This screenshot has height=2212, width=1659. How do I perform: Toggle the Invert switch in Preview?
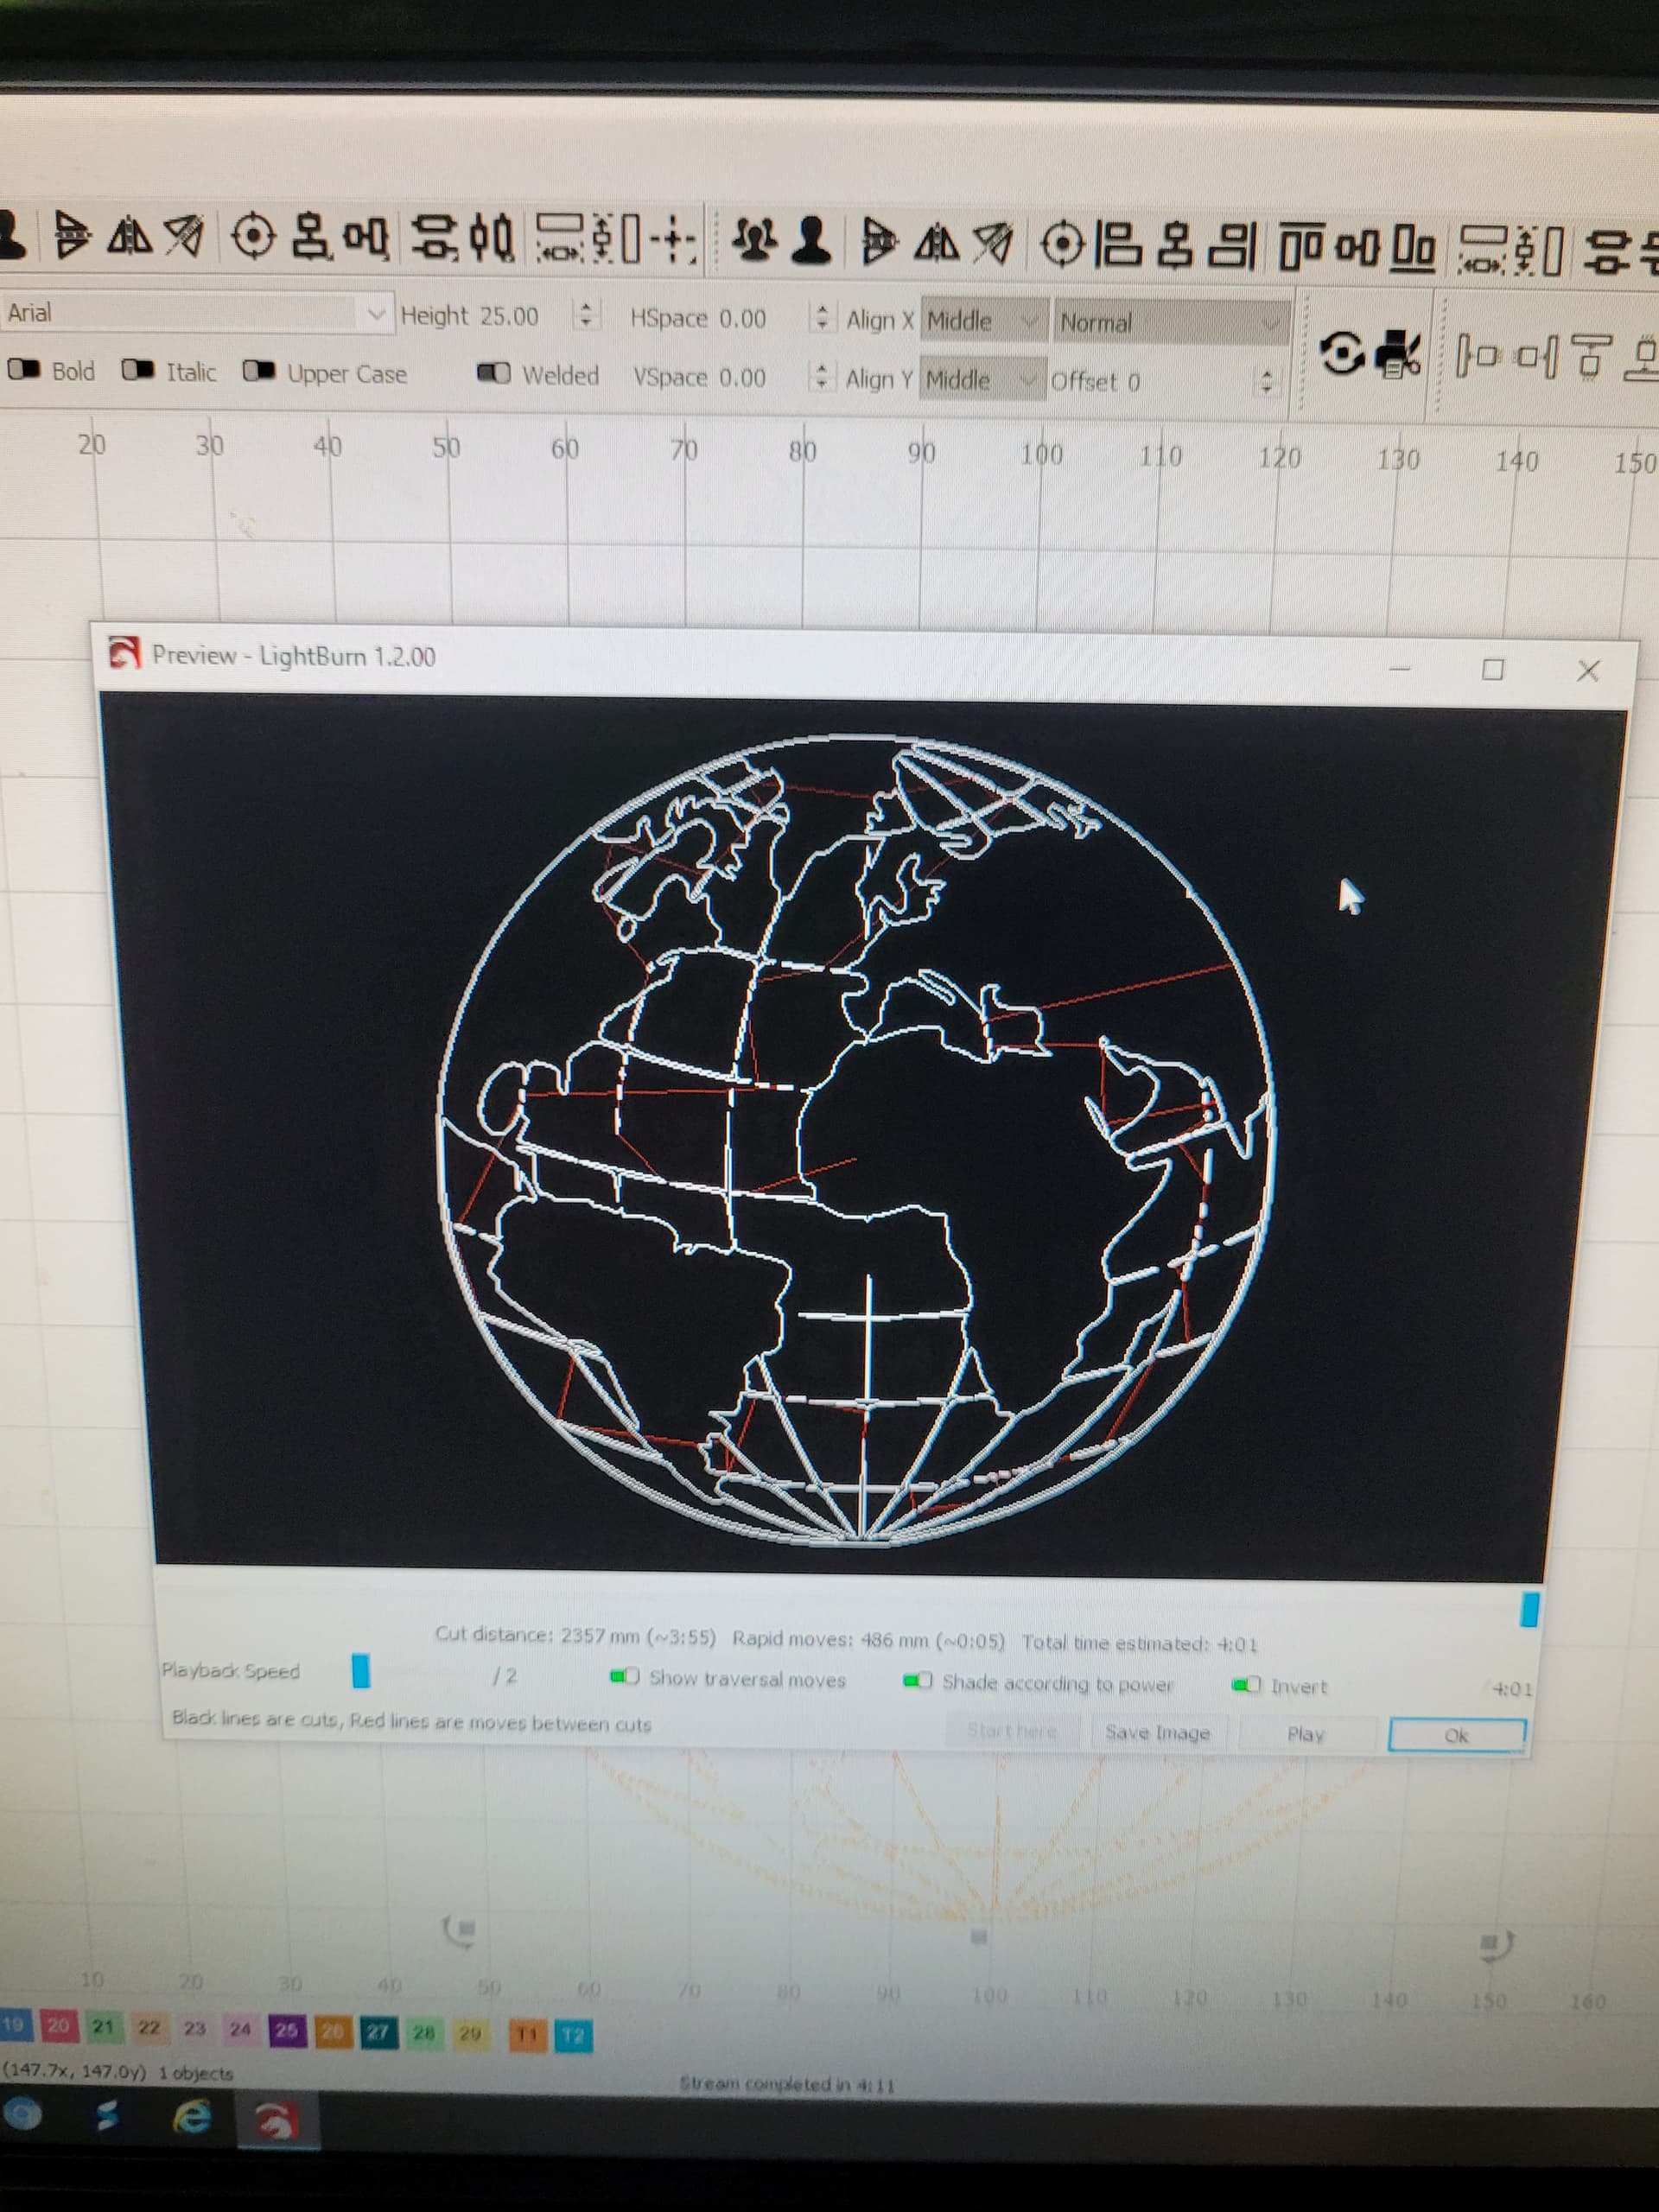click(1247, 1685)
